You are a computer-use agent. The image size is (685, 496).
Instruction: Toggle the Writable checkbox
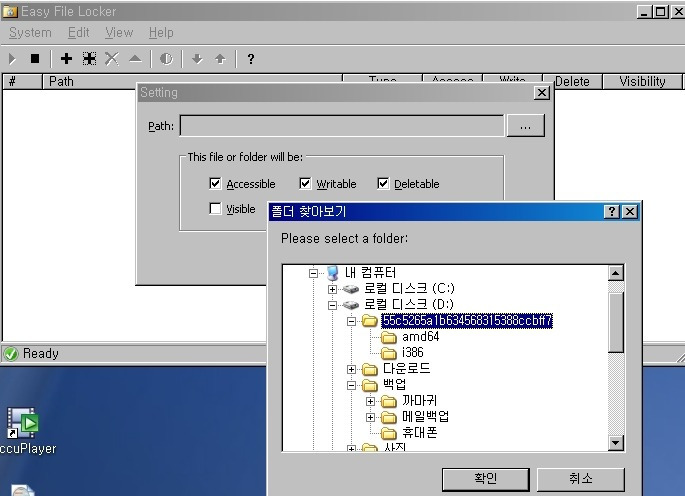[x=305, y=184]
